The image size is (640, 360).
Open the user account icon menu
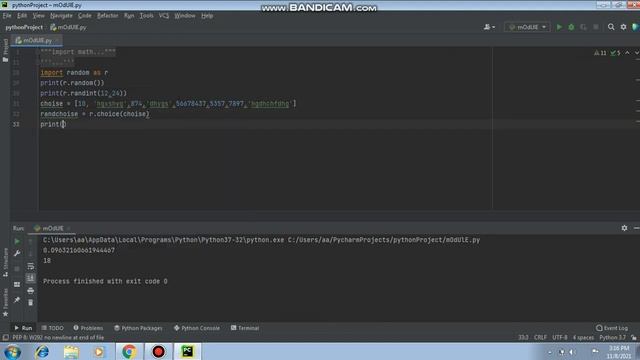489,27
